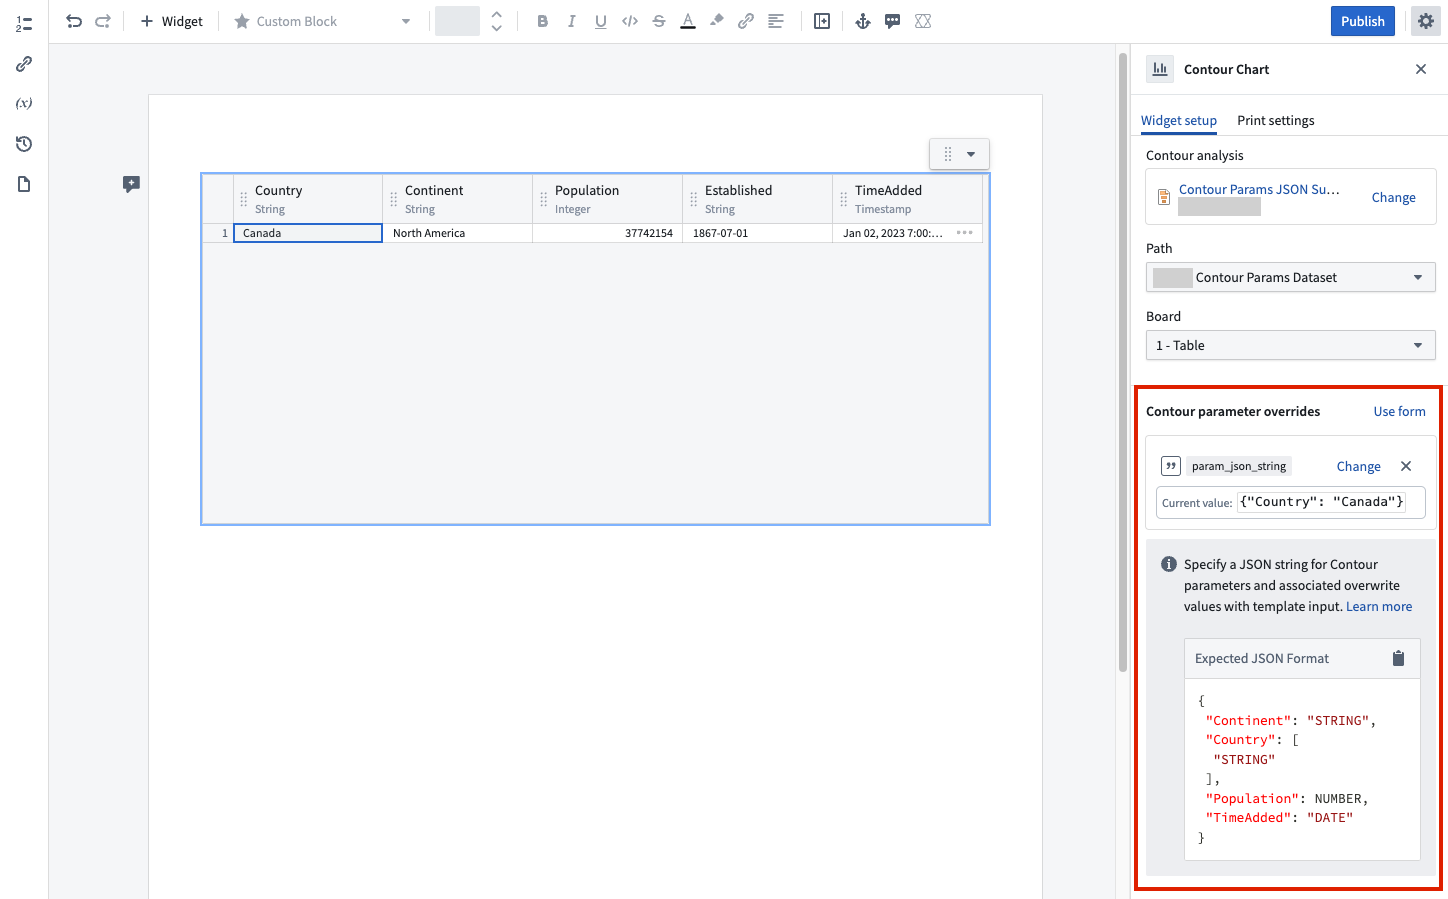The width and height of the screenshot is (1448, 899).
Task: Add an anchor from the toolbar
Action: click(863, 21)
